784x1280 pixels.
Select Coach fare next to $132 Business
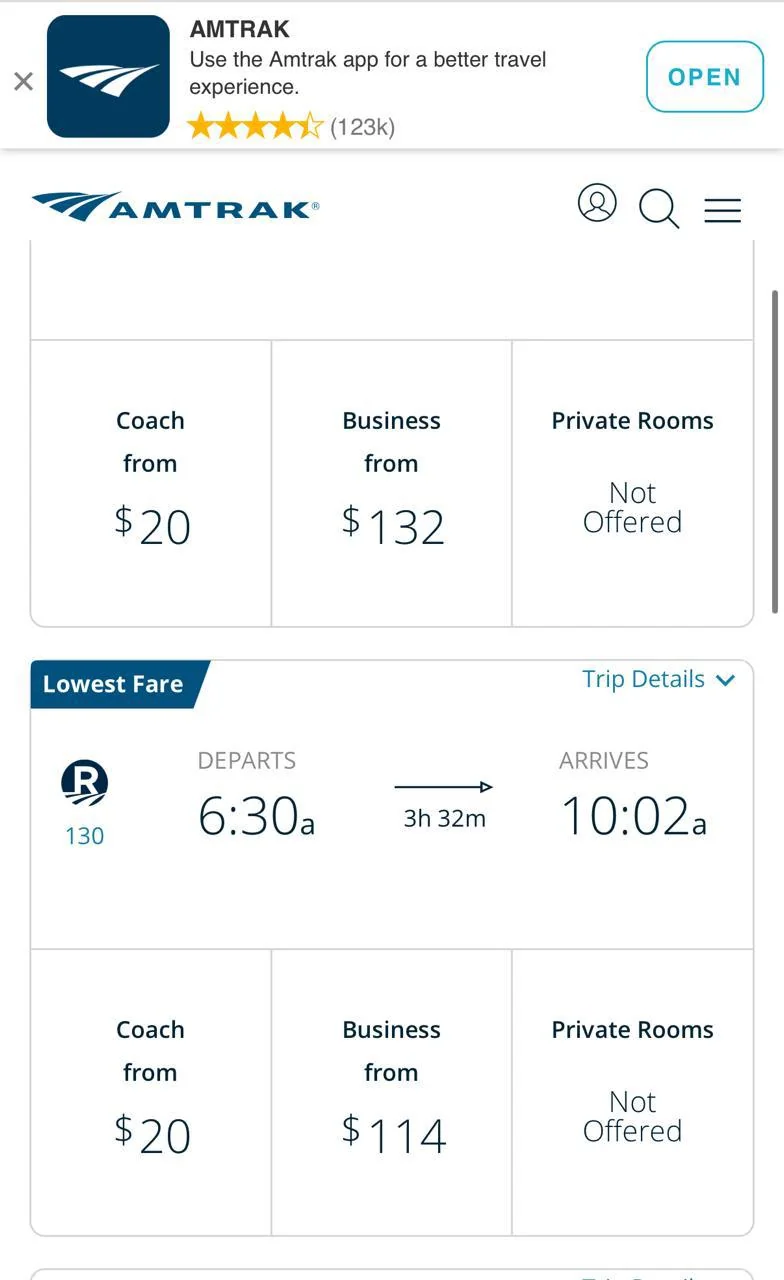(x=151, y=484)
